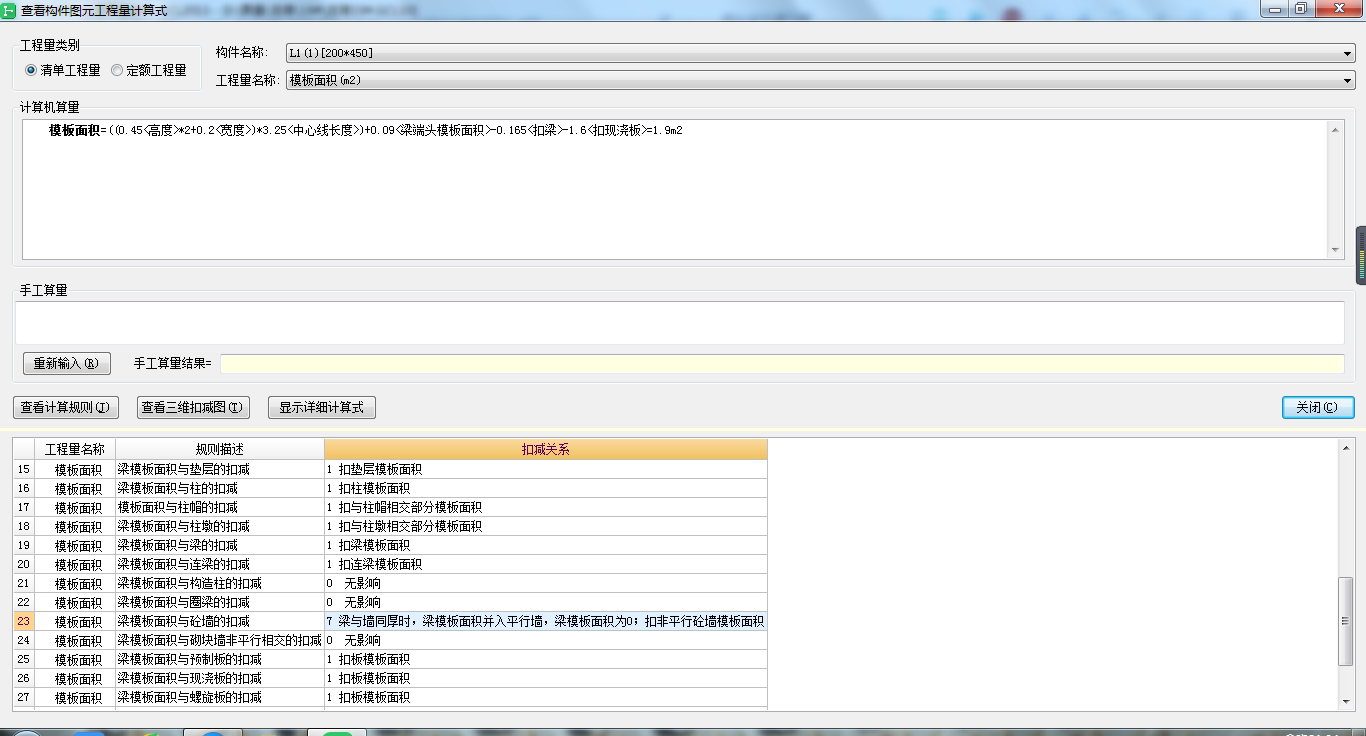Click 关闭(C) button

[1318, 407]
